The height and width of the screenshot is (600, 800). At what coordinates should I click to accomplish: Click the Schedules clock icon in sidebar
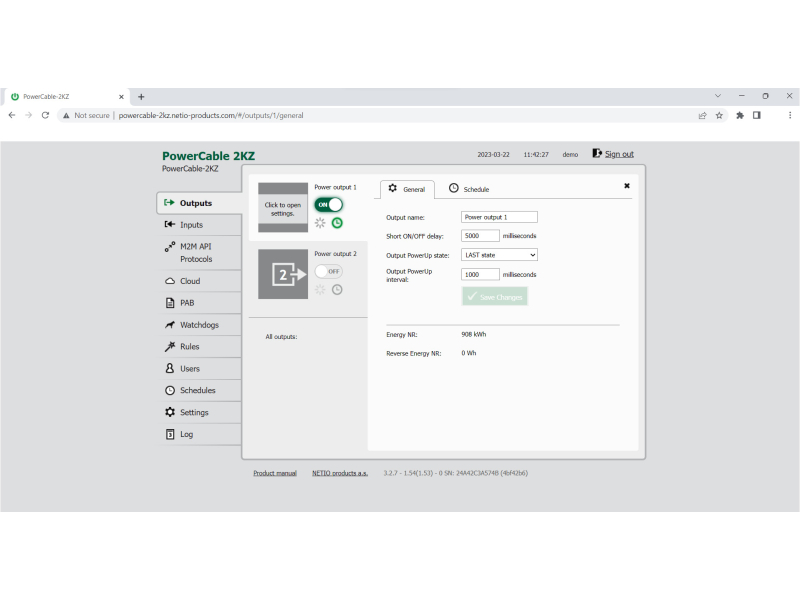[x=170, y=390]
